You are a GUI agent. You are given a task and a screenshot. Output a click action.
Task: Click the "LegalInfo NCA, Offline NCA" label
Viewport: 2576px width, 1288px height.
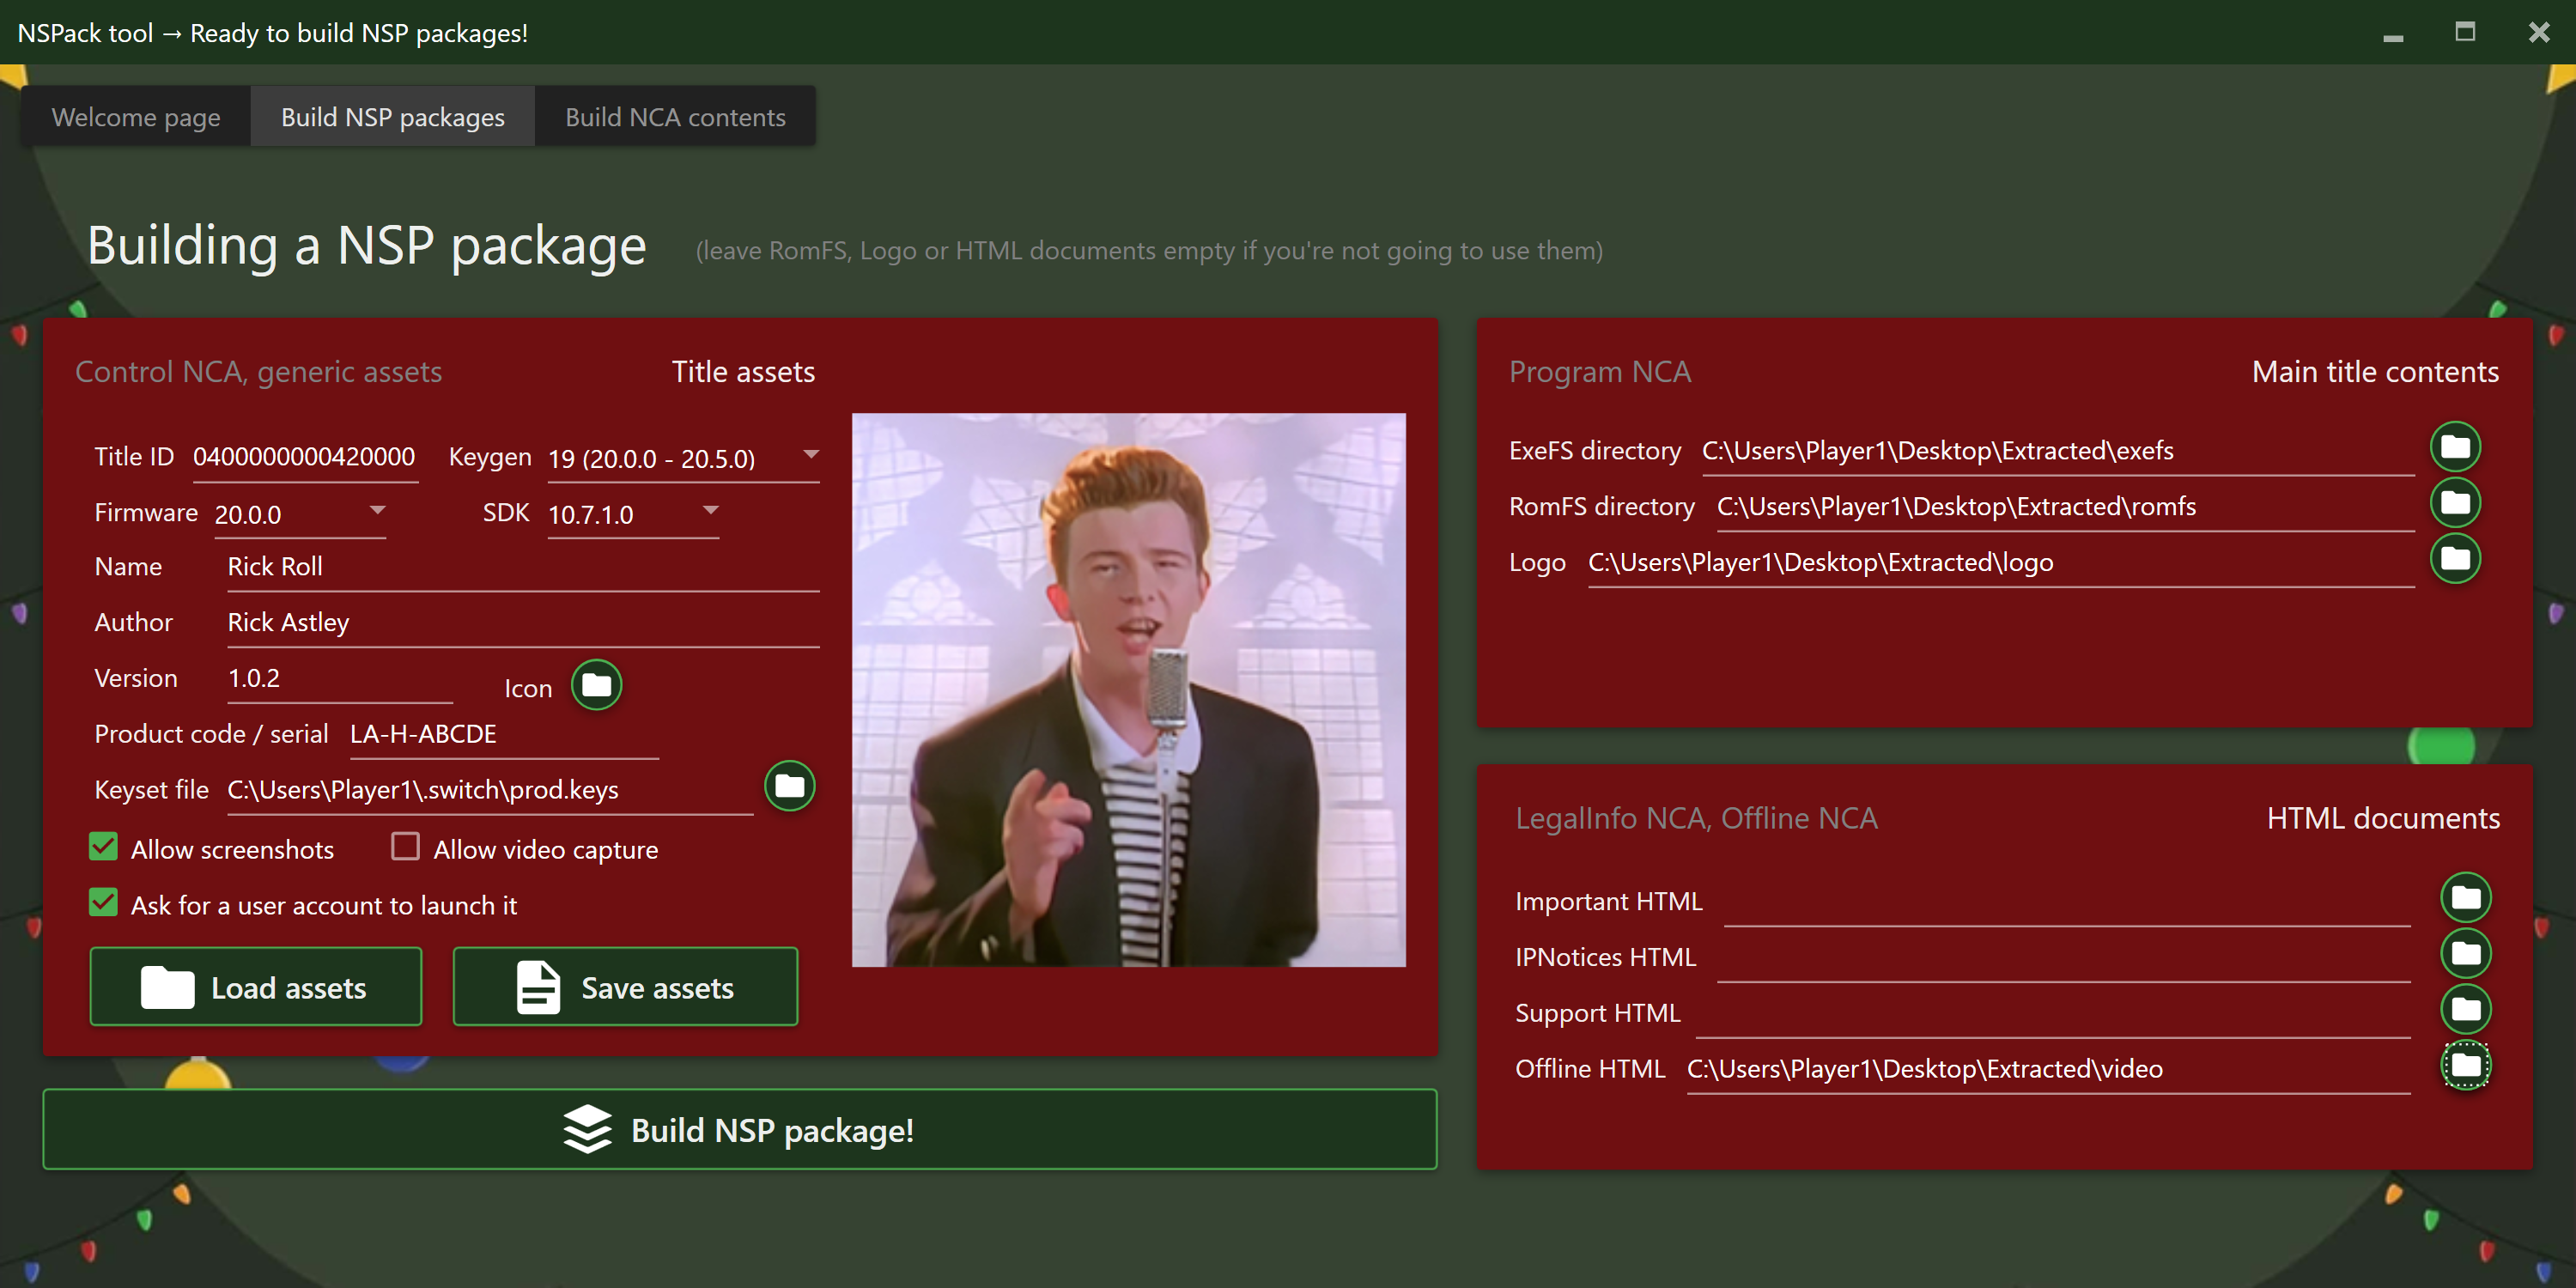[x=1696, y=820]
